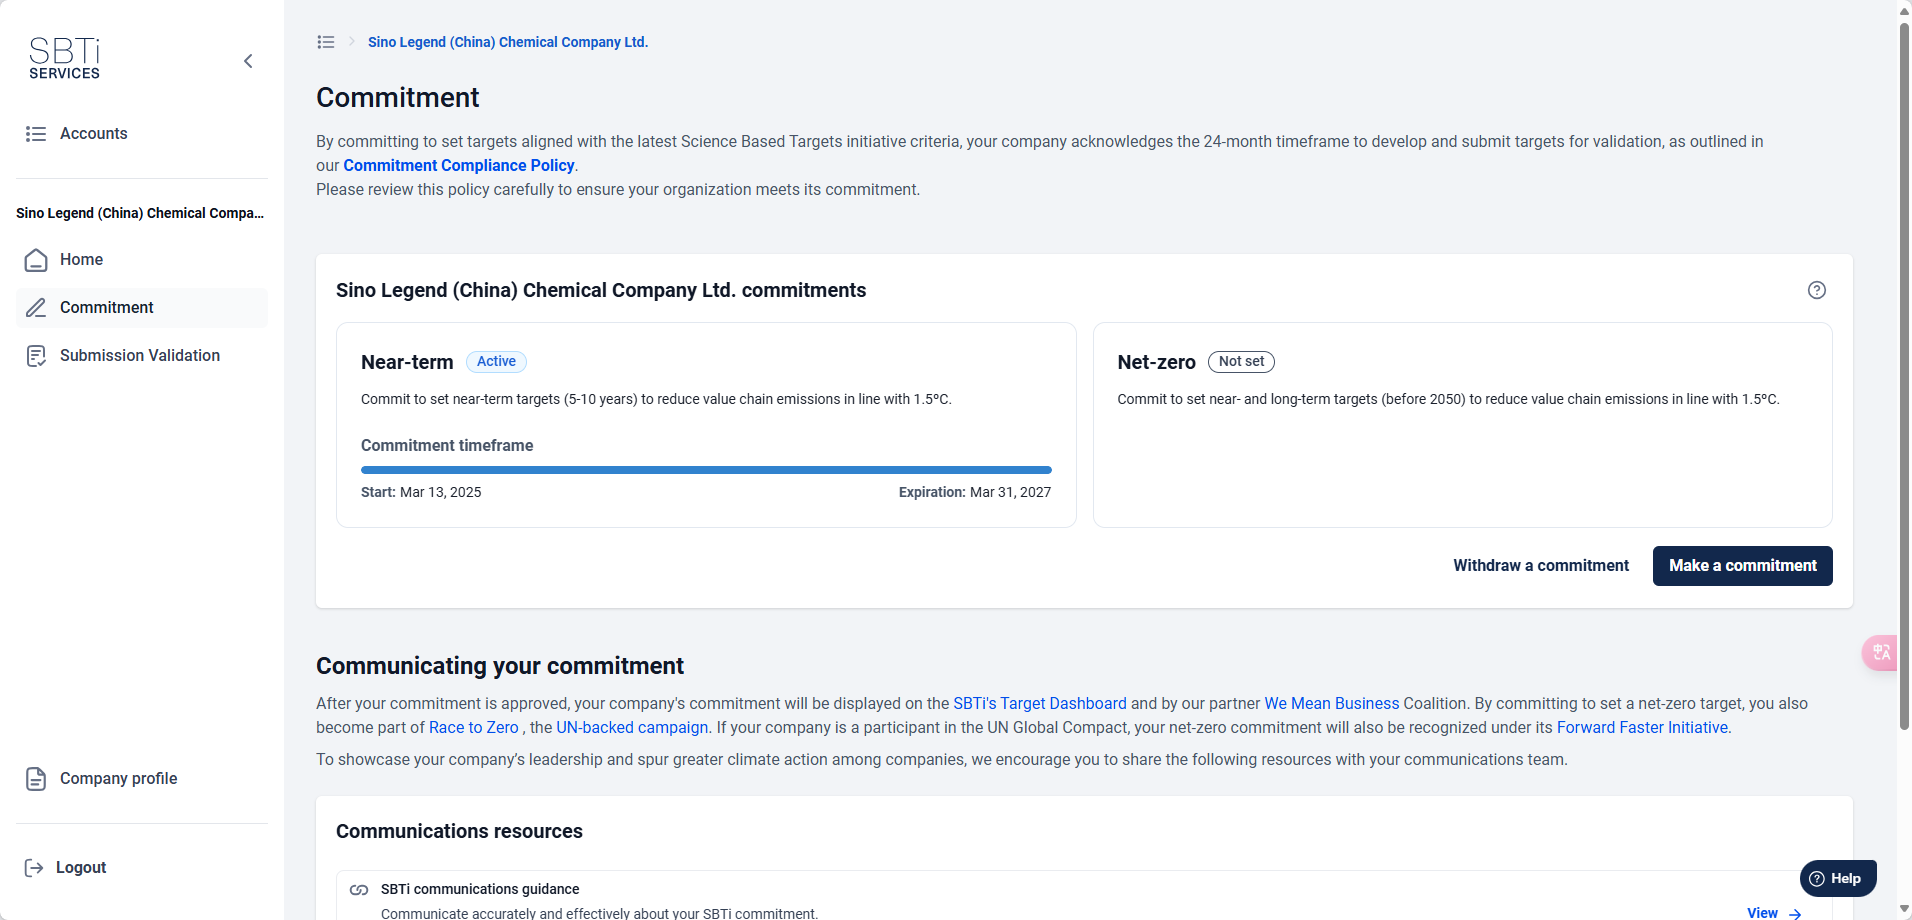
Task: Click the Make a commitment button
Action: 1743,566
